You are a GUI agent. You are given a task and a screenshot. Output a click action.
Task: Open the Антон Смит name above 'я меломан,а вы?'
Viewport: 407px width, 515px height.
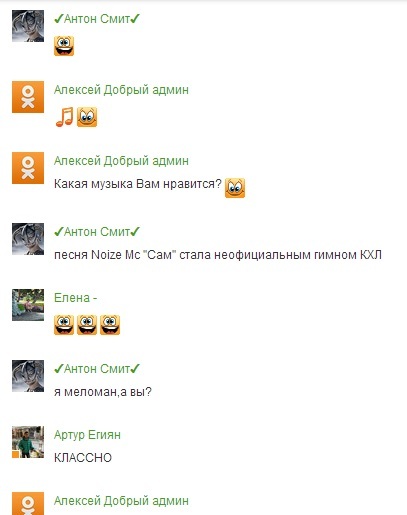click(x=97, y=369)
